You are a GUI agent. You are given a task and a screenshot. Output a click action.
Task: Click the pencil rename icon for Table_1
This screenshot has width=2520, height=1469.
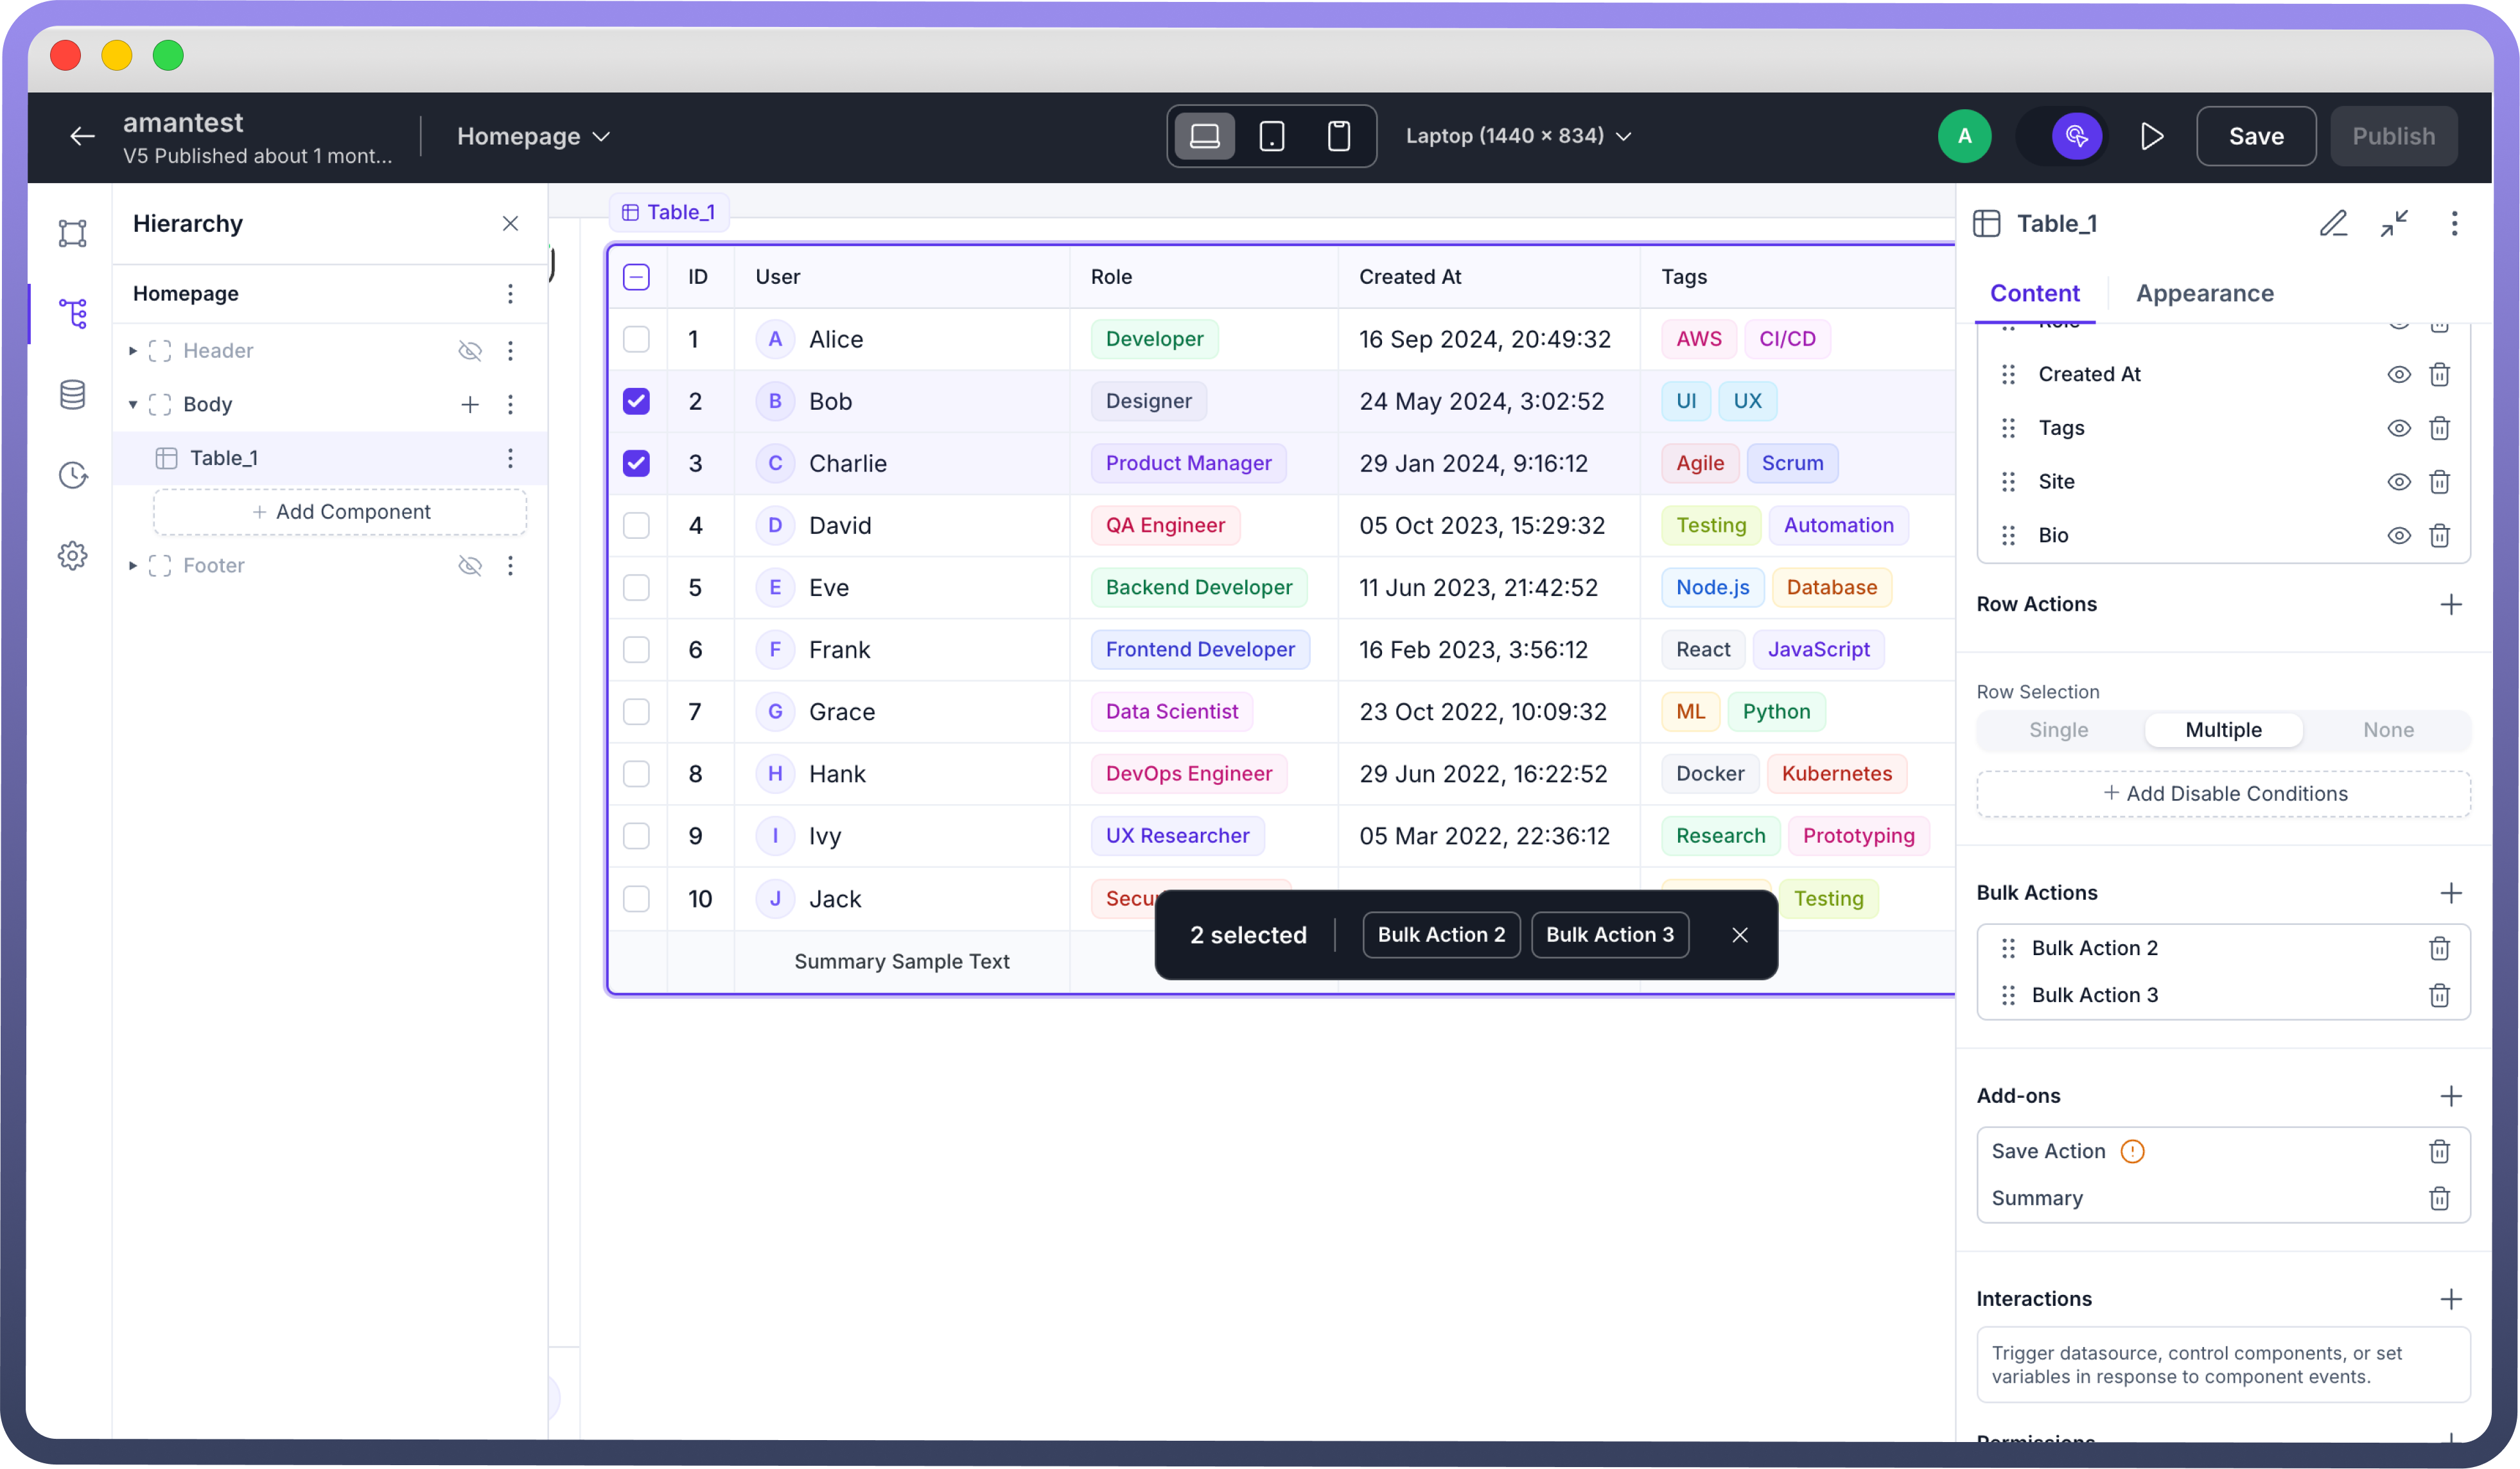(x=2333, y=223)
